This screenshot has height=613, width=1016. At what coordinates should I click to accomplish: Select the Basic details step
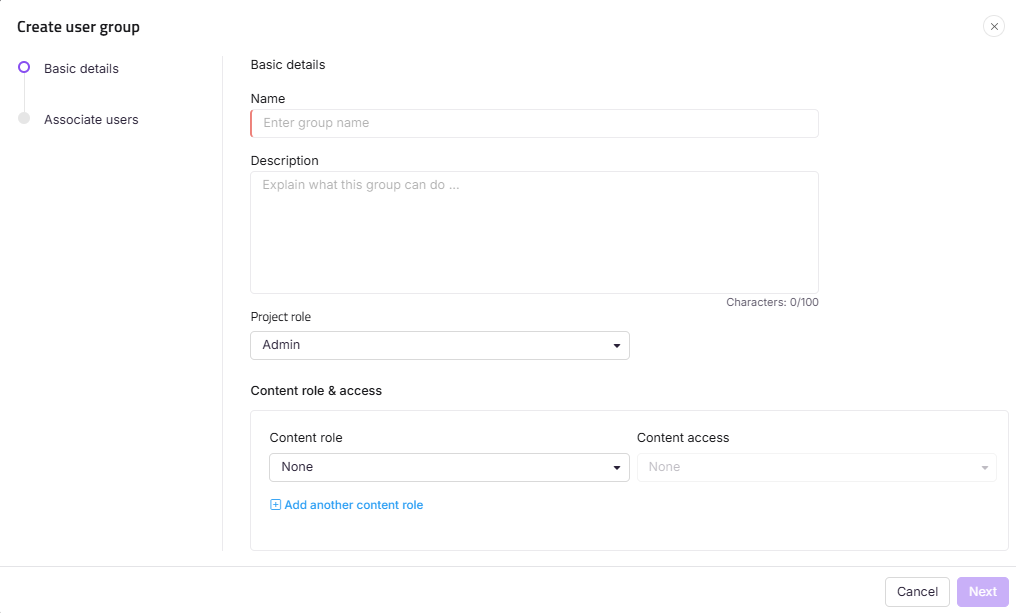coord(80,68)
